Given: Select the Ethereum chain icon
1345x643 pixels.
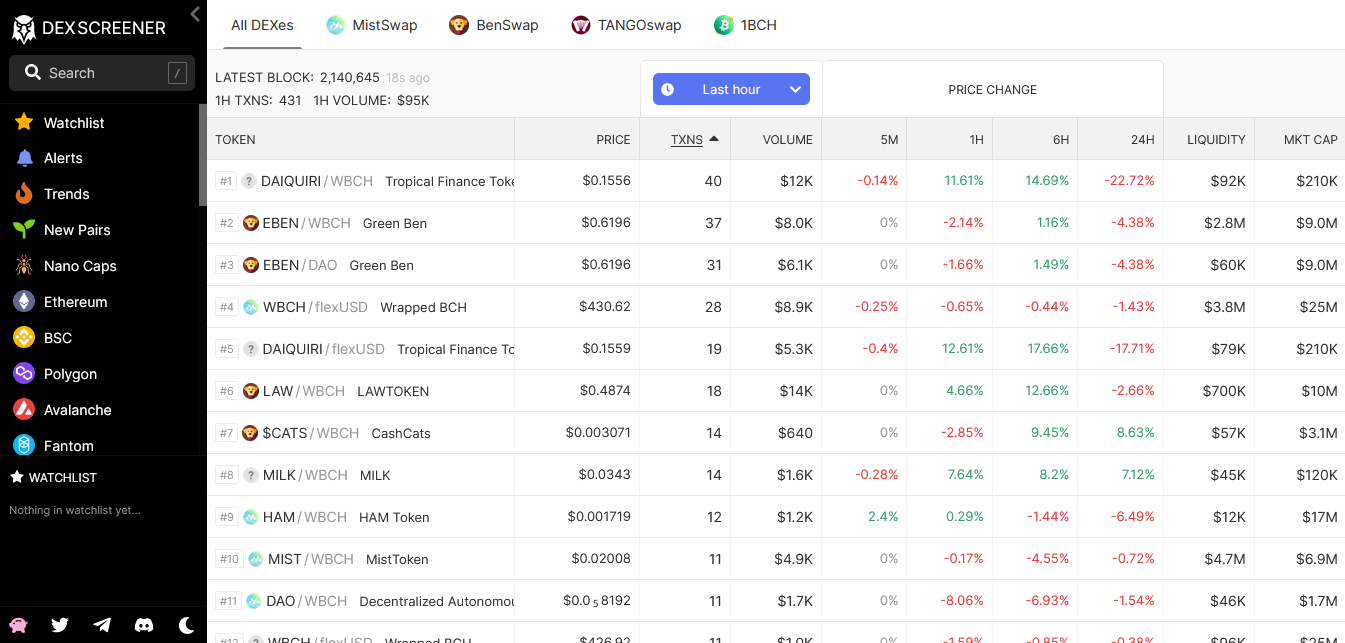Looking at the screenshot, I should click(24, 302).
